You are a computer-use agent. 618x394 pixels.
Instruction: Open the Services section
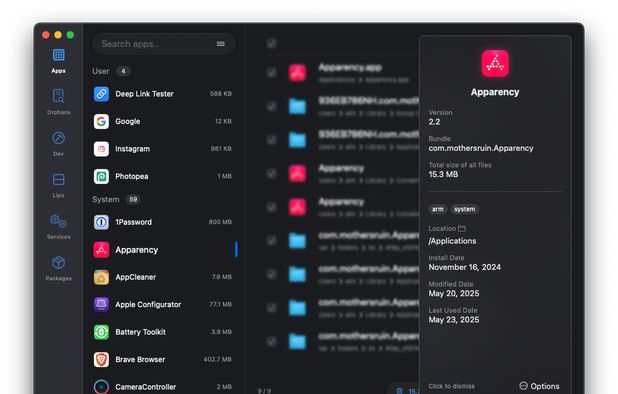tap(58, 227)
